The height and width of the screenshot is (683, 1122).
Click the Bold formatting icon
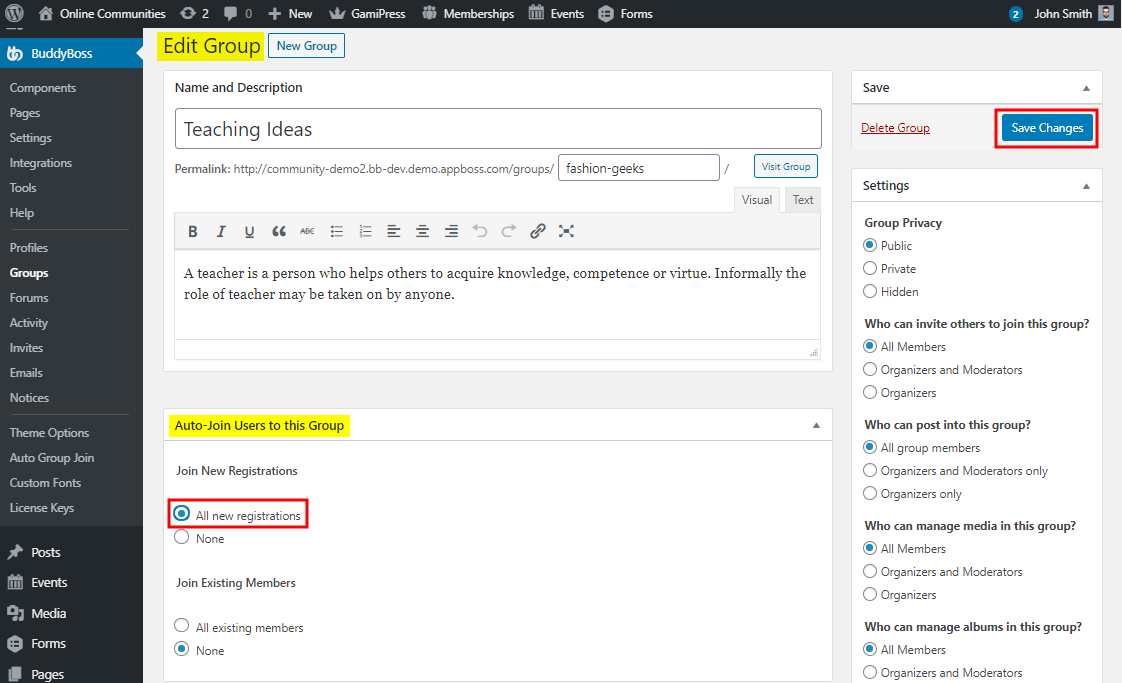(x=193, y=231)
